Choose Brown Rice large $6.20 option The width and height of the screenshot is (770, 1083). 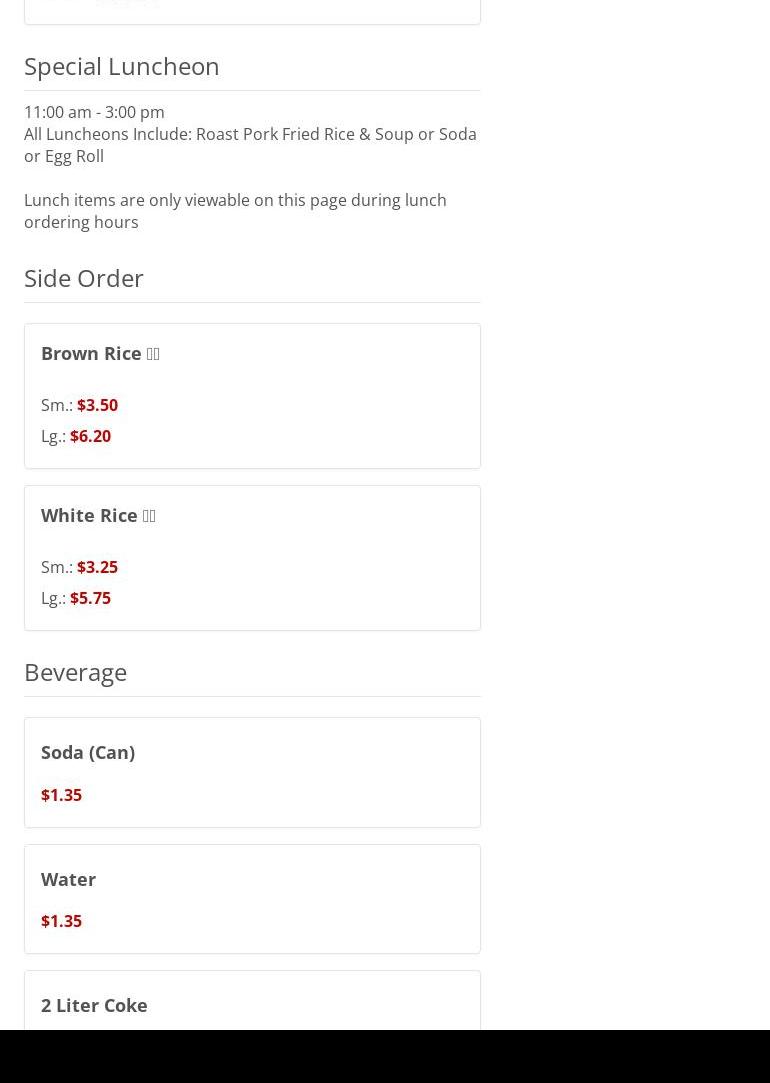click(90, 436)
